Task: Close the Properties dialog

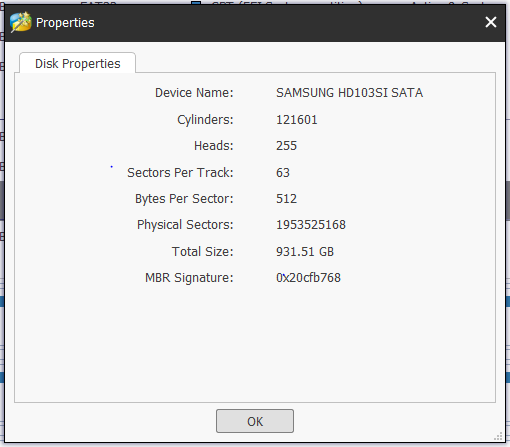Action: tap(491, 22)
